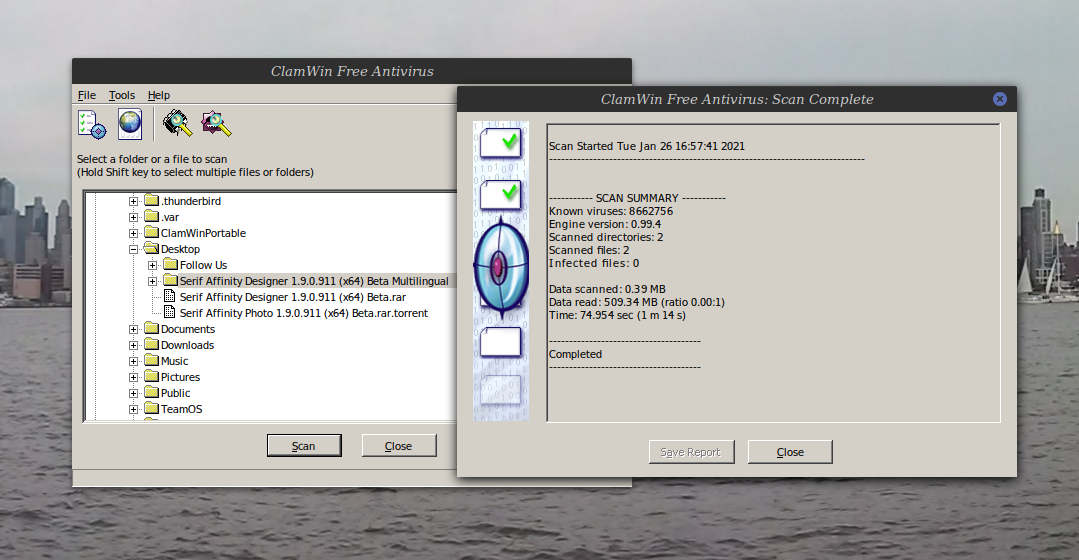The image size is (1079, 560).
Task: Expand the Music folder node
Action: [x=133, y=361]
